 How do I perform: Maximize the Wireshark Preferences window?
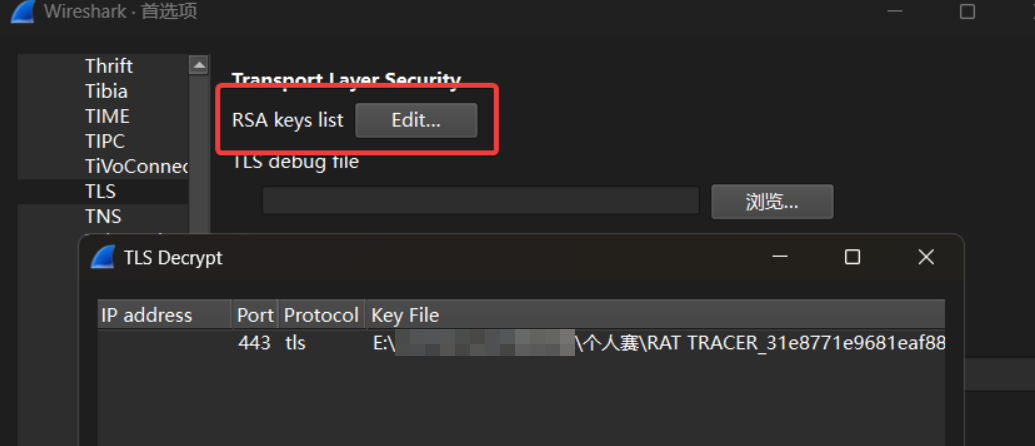[967, 12]
